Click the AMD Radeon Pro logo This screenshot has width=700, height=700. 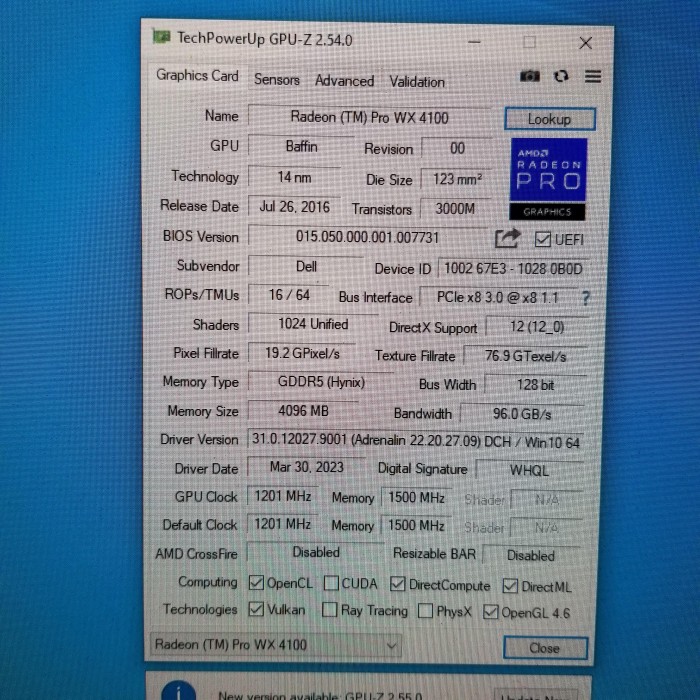tap(548, 179)
